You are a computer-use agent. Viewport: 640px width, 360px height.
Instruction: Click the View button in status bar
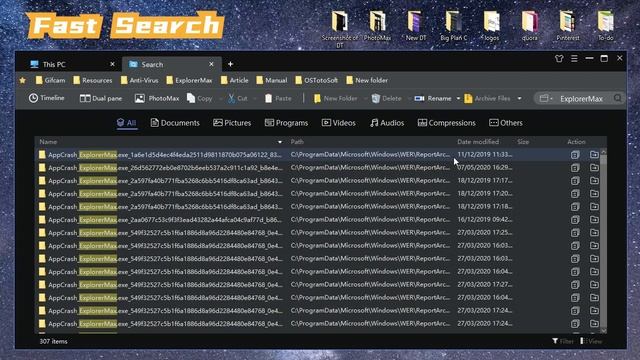[591, 341]
